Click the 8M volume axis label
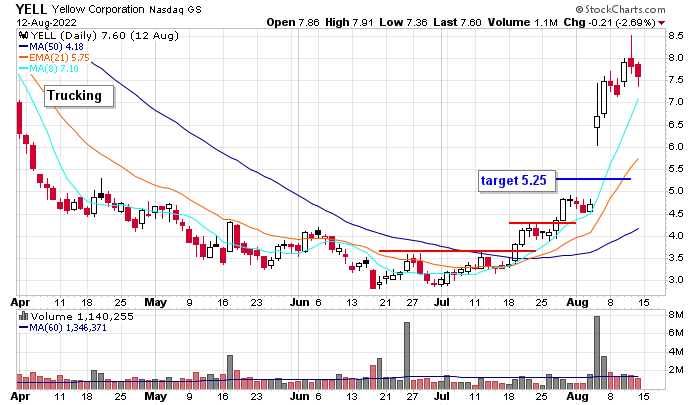 point(676,315)
